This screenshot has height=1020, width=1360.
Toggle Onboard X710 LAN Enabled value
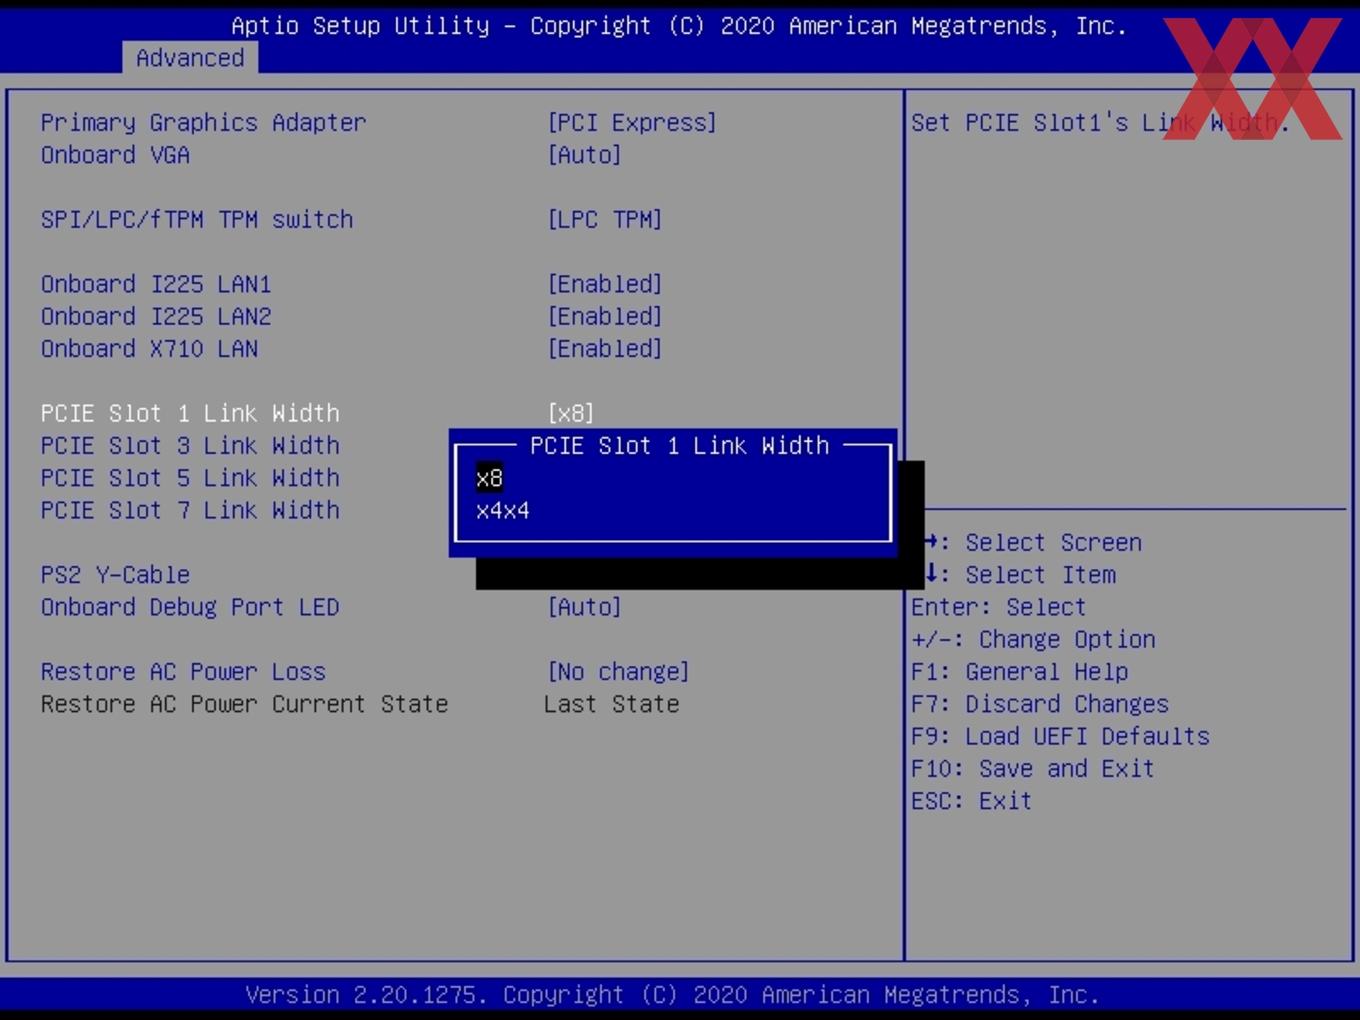click(x=604, y=349)
